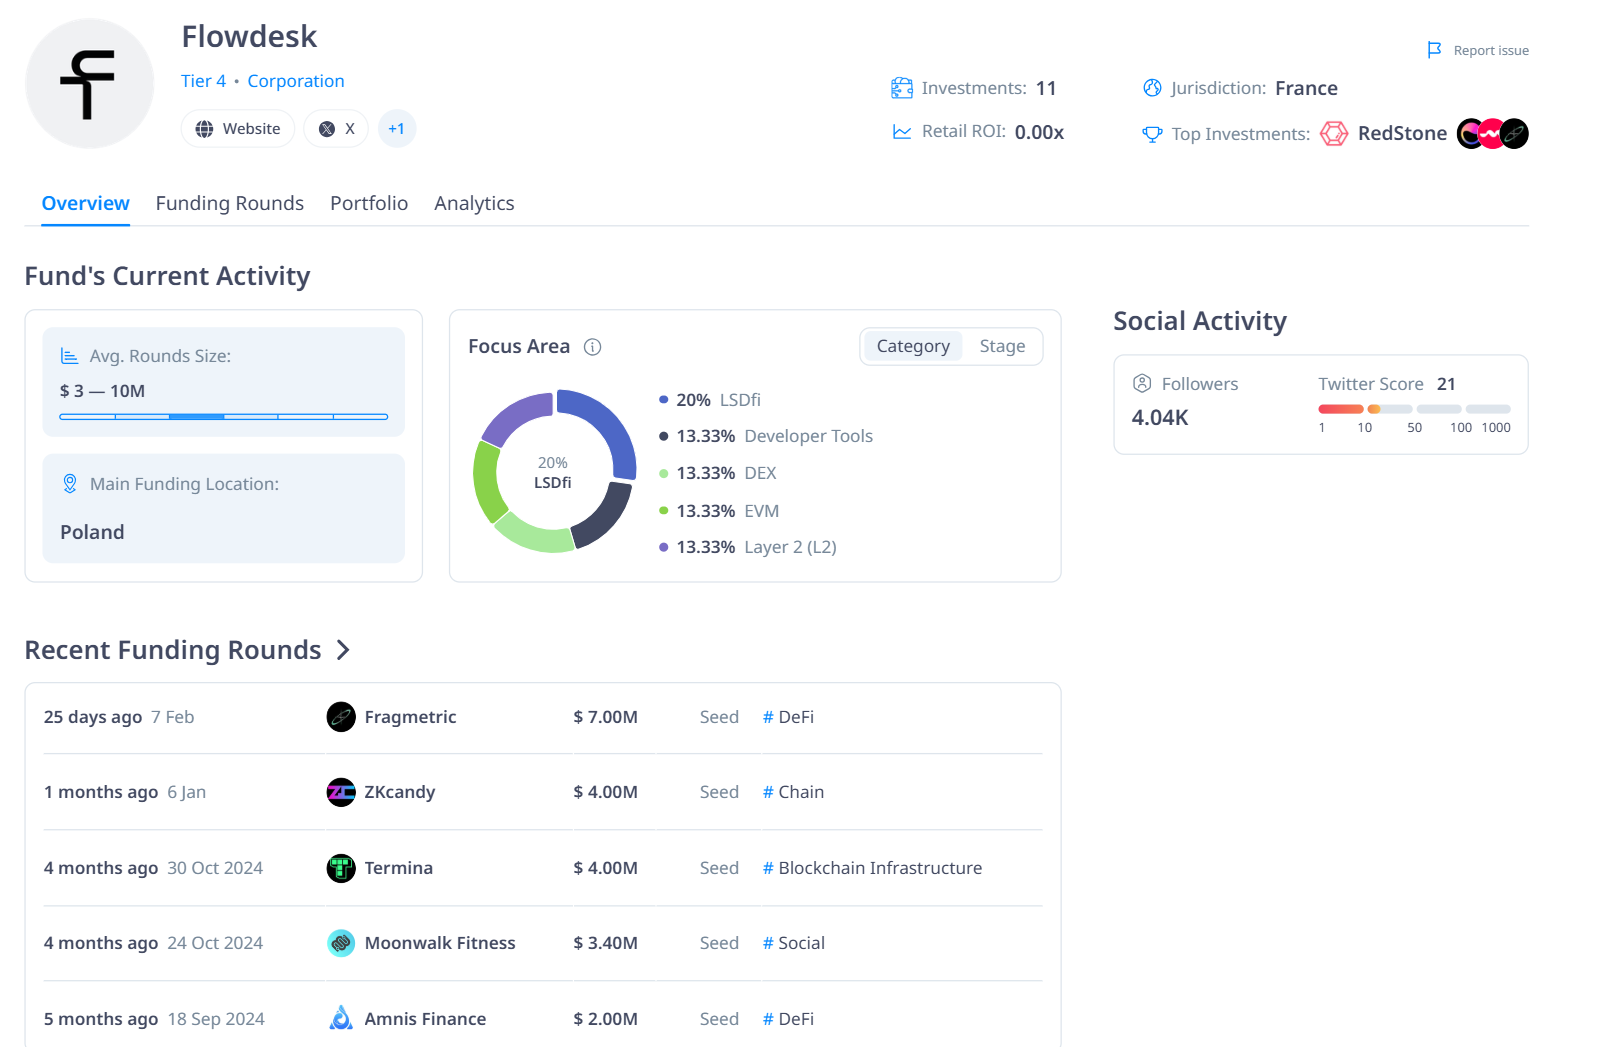1603x1047 pixels.
Task: Switch to the Analytics tab
Action: pyautogui.click(x=474, y=203)
